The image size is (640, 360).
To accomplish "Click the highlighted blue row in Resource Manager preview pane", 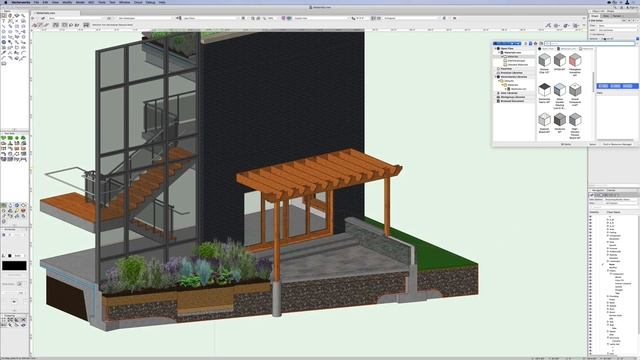I will [618, 86].
